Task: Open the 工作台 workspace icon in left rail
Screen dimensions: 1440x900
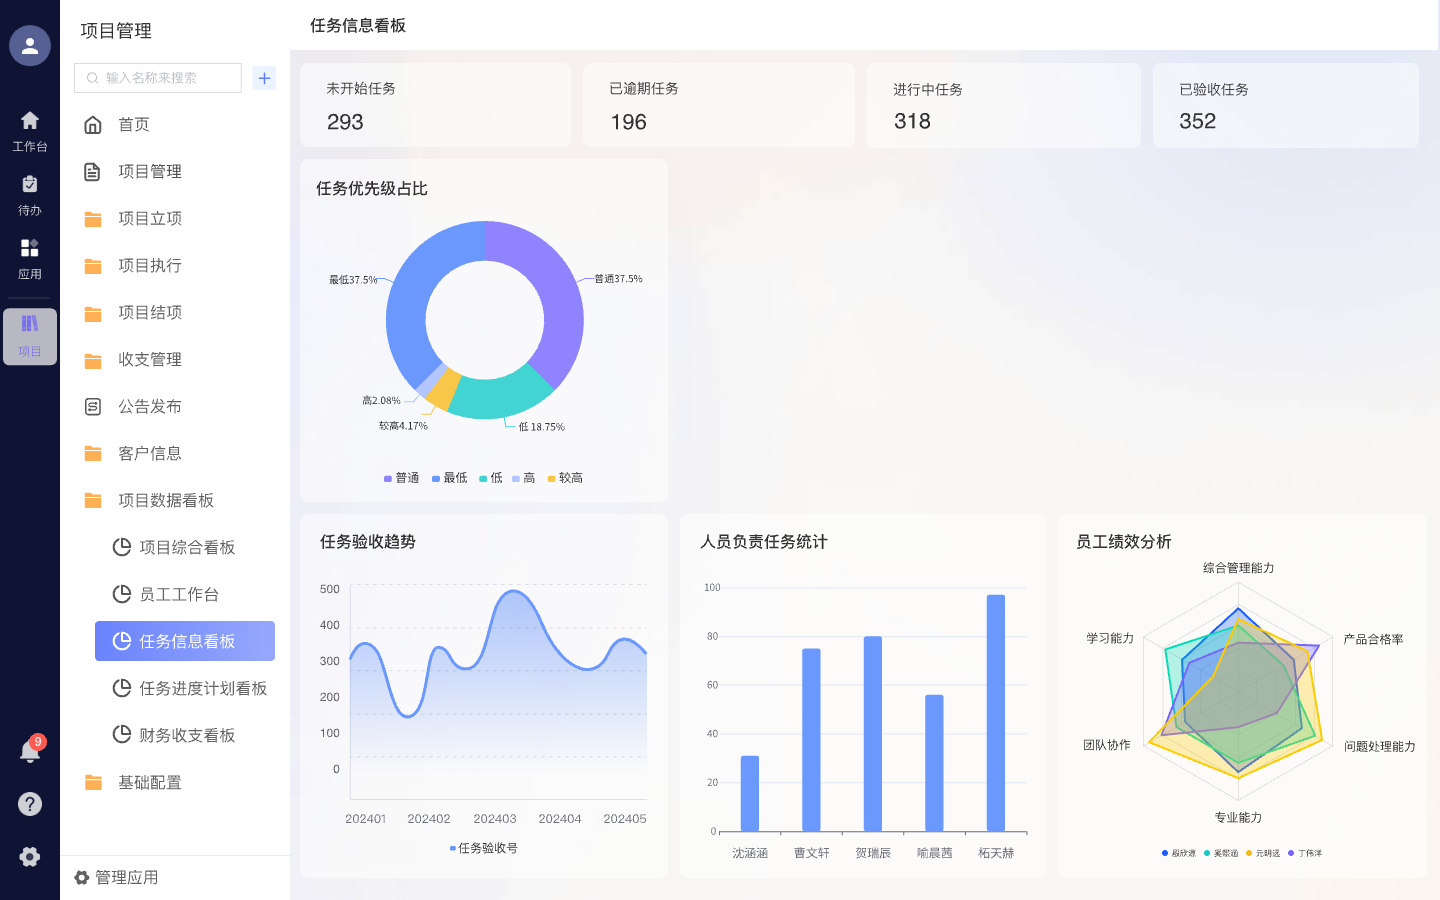Action: pos(30,130)
